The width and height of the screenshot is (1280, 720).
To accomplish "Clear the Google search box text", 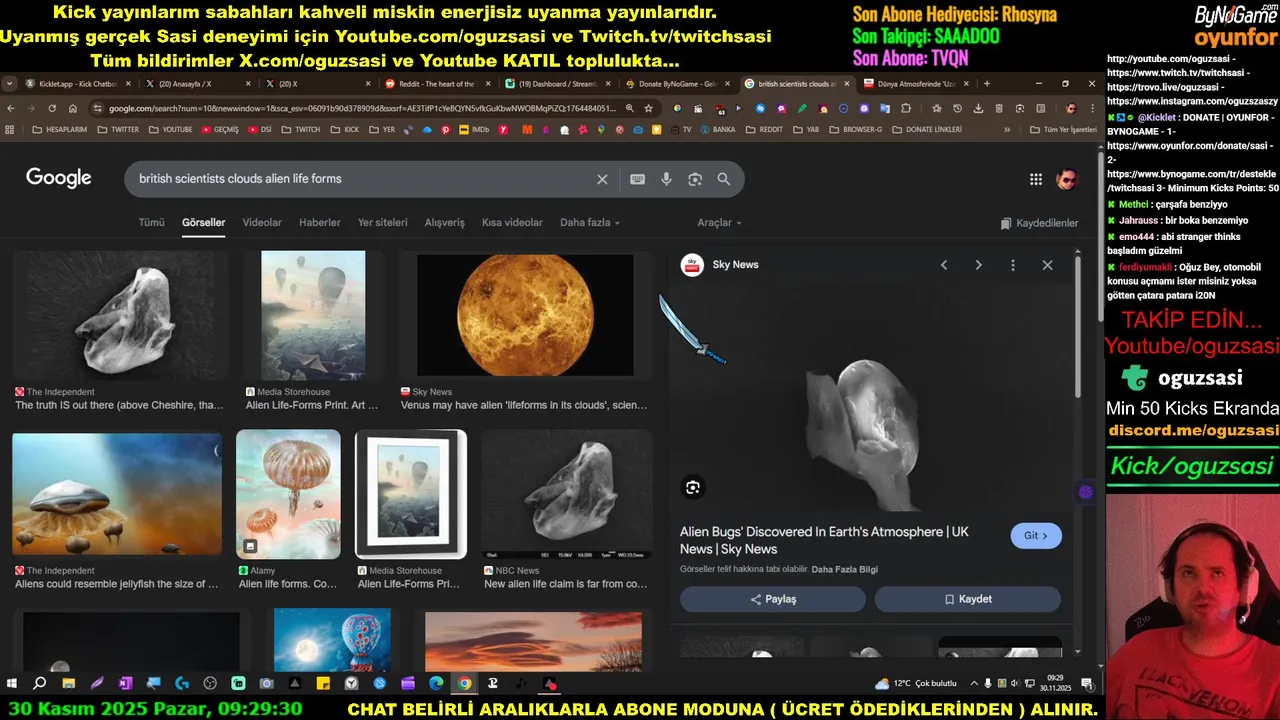I will [x=602, y=179].
